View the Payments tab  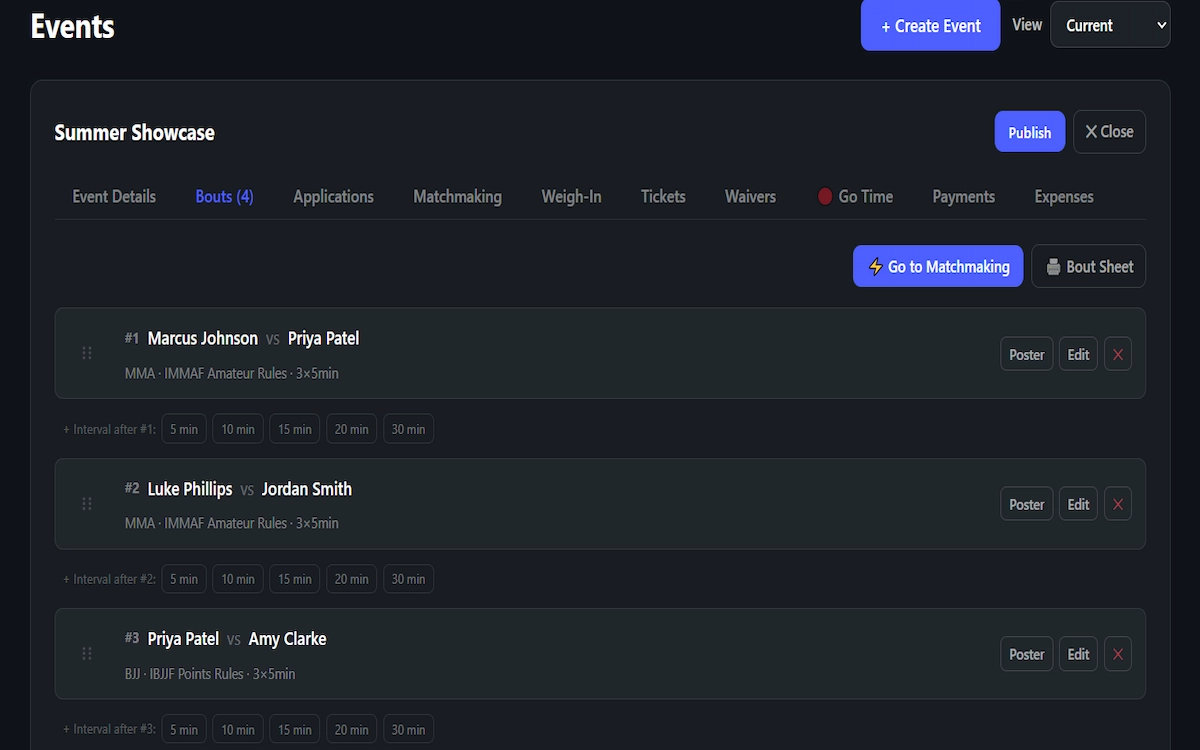(x=963, y=196)
